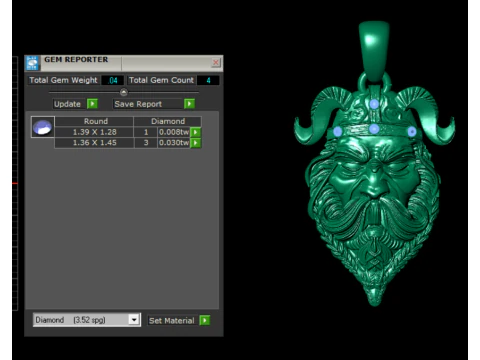Image resolution: width=480 pixels, height=360 pixels.
Task: Select the left gem on the helmet band
Action: click(x=337, y=131)
